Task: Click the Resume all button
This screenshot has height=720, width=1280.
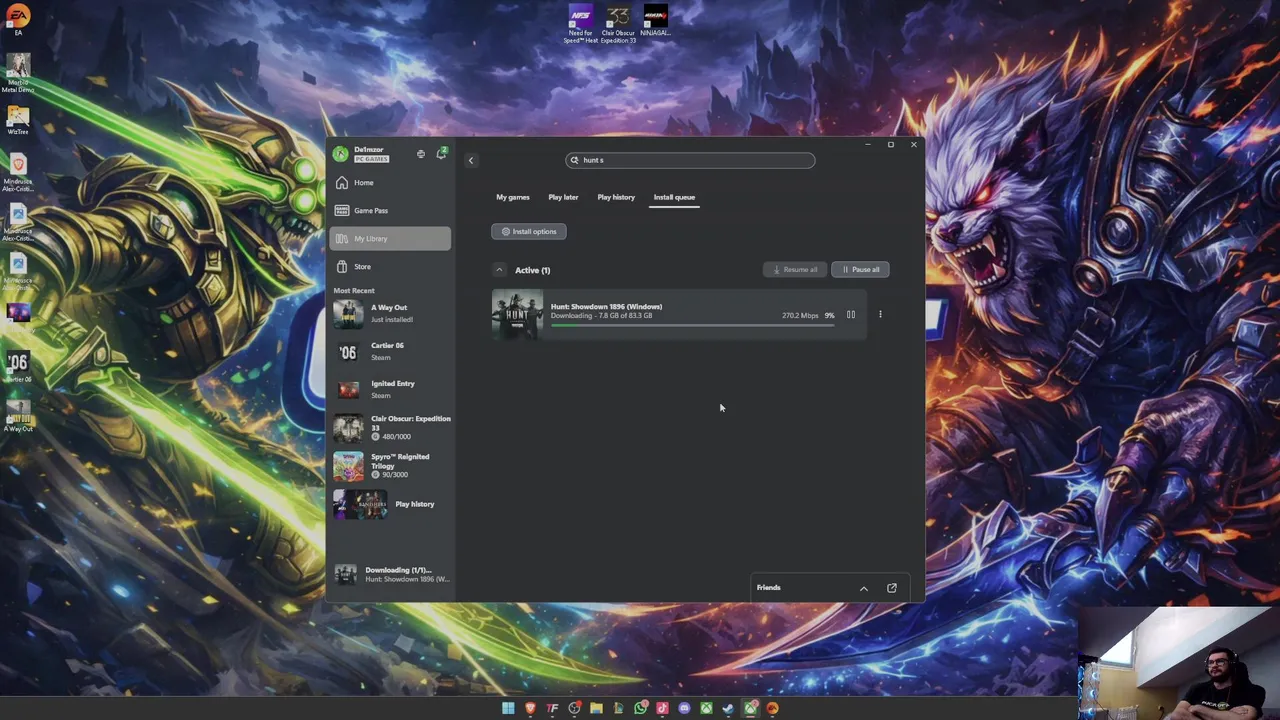Action: coord(795,270)
